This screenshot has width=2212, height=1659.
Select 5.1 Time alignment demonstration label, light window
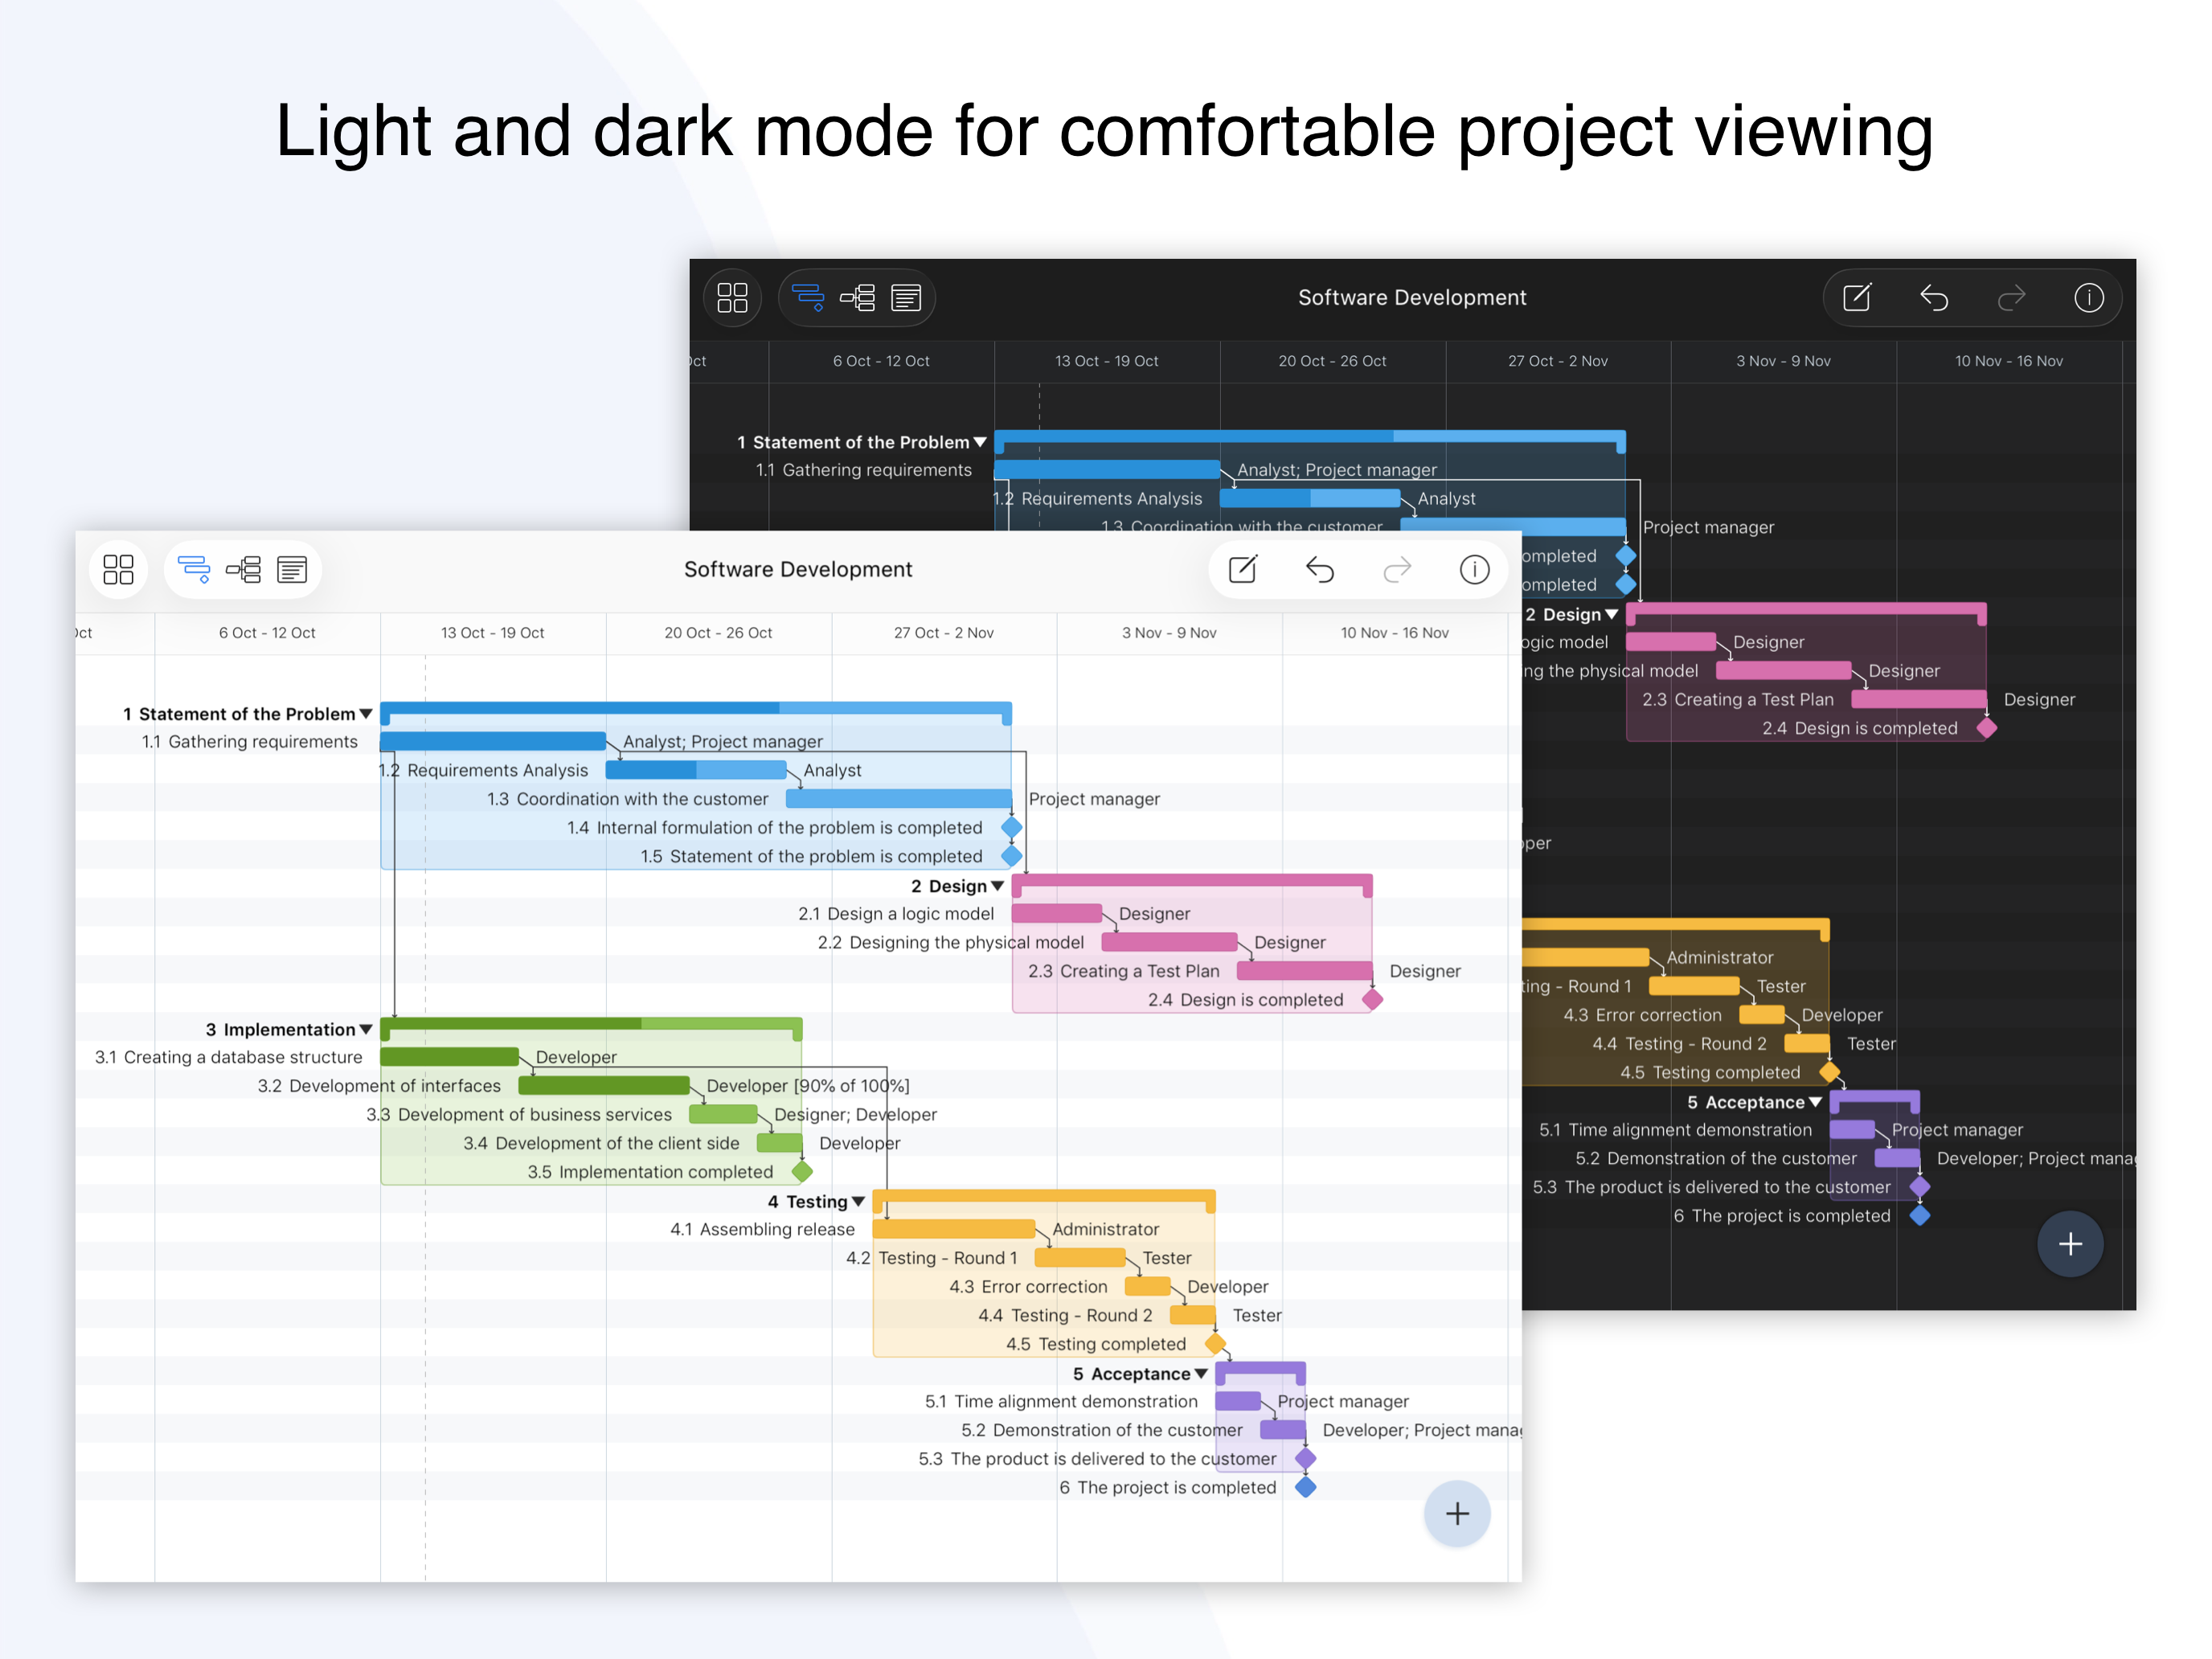[1061, 1402]
